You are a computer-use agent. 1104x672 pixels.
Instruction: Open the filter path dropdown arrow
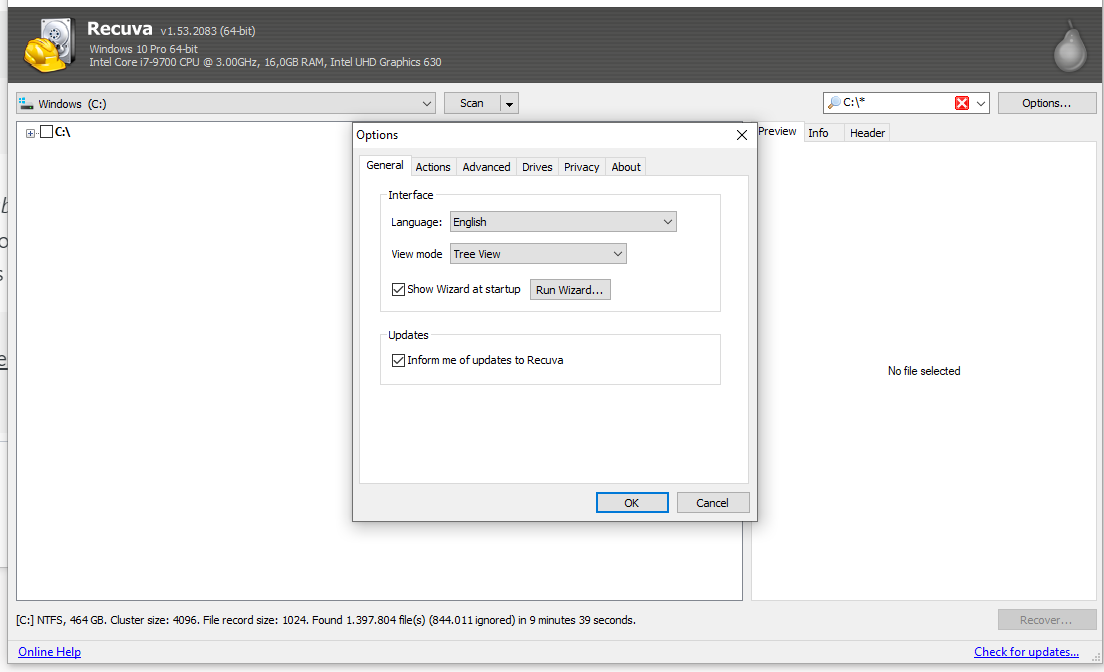coord(981,104)
